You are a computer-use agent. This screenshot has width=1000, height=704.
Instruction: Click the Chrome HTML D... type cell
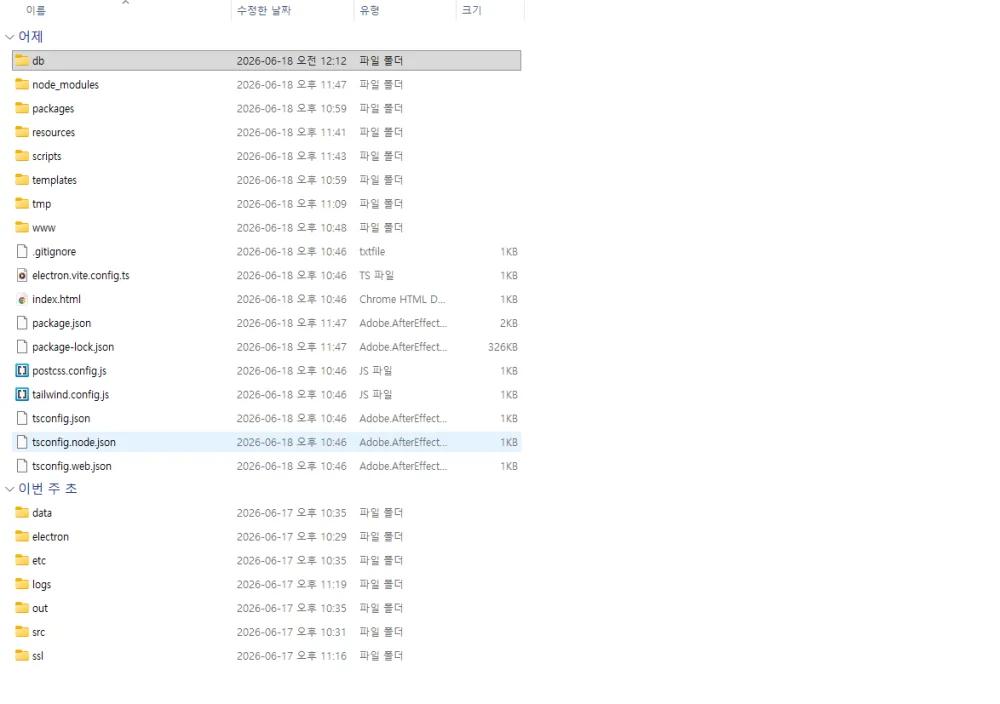[x=402, y=299]
